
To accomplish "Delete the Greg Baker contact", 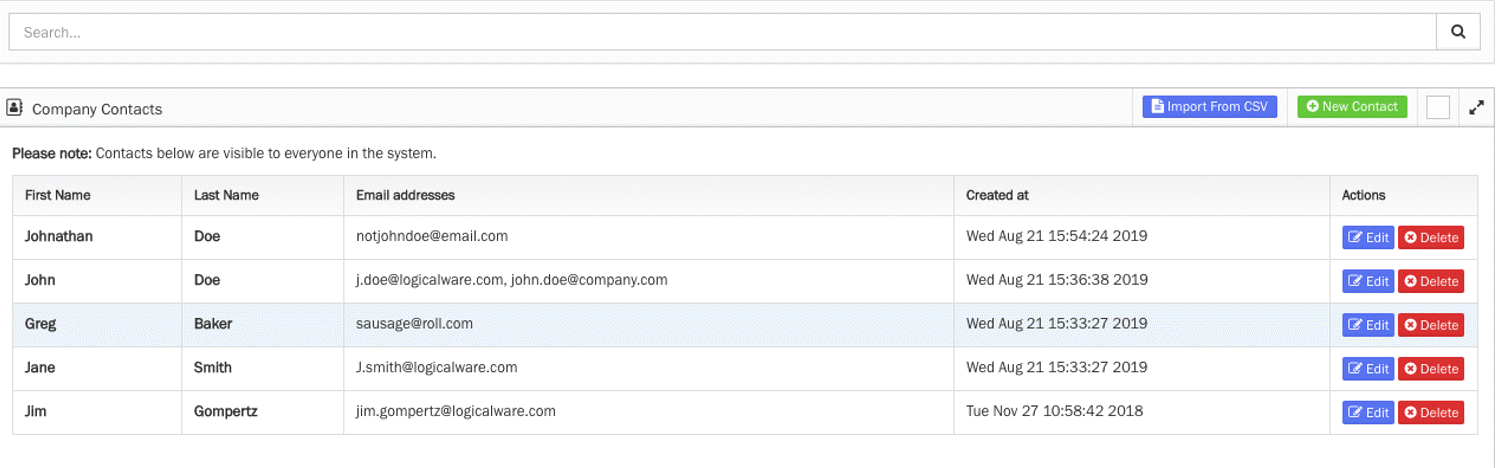I will coord(1431,325).
